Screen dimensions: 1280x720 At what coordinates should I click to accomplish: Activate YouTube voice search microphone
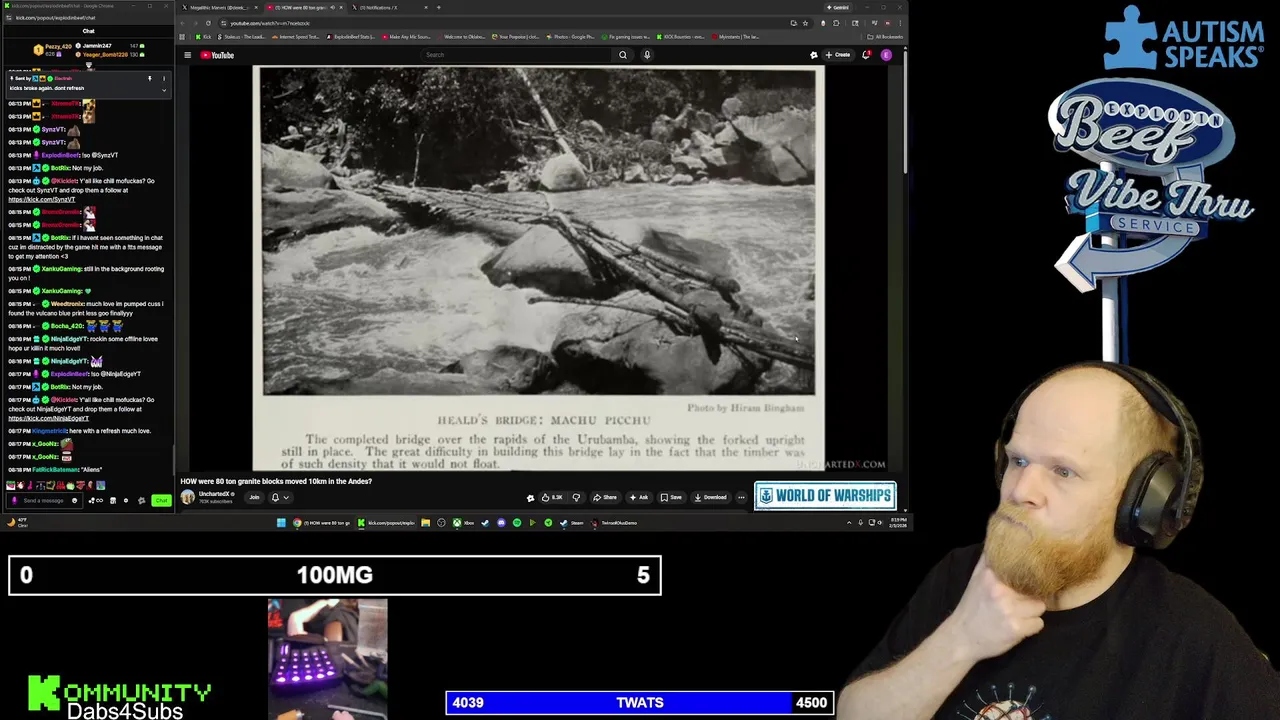click(x=647, y=55)
